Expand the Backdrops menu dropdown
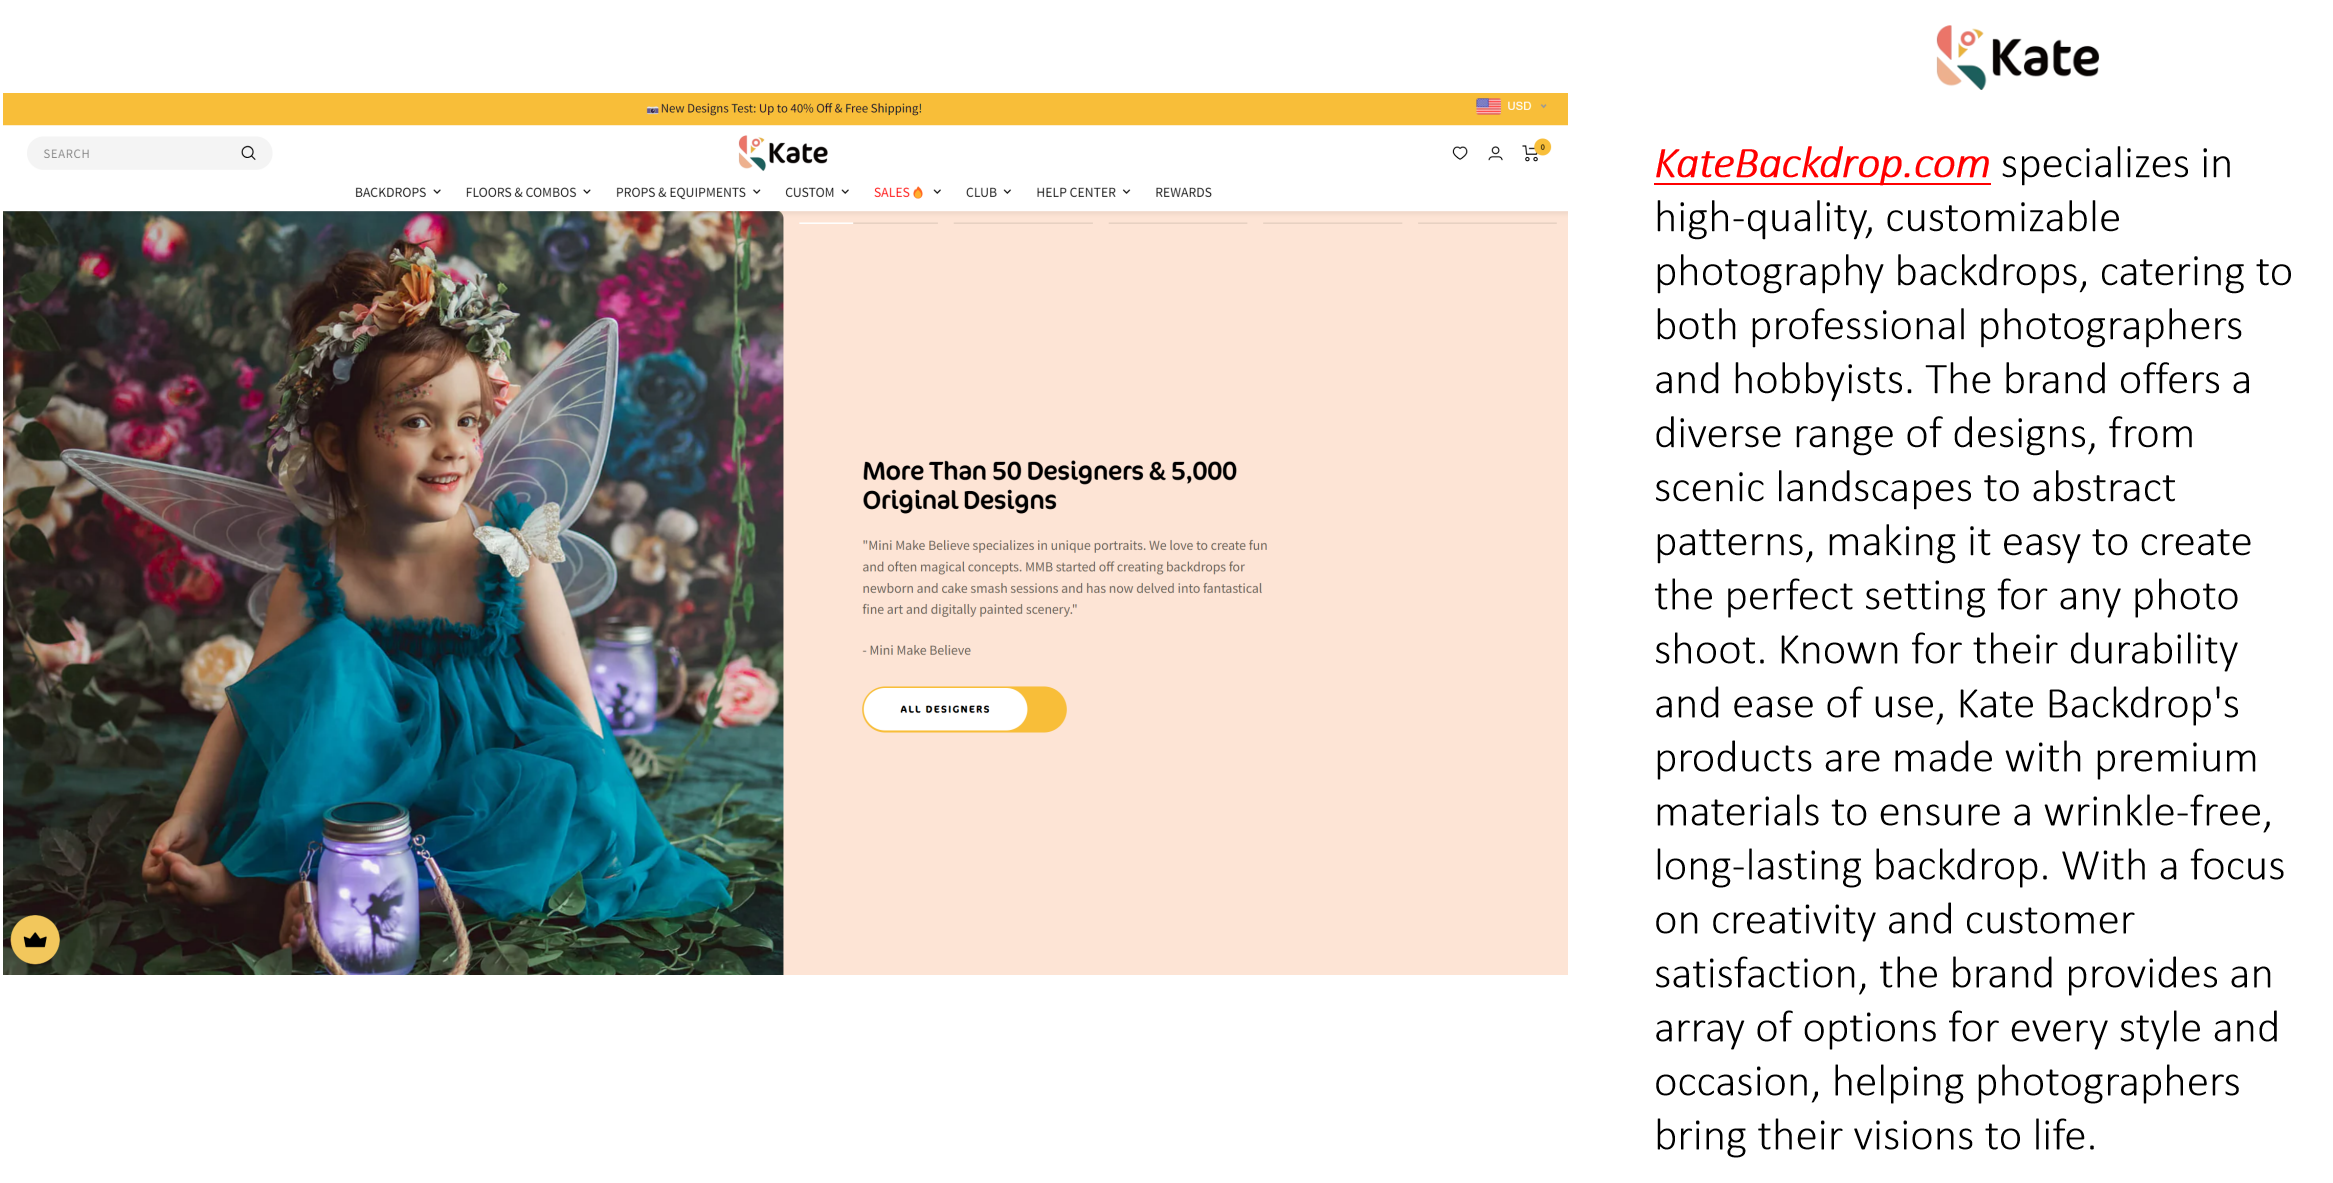This screenshot has height=1183, width=2333. [397, 192]
